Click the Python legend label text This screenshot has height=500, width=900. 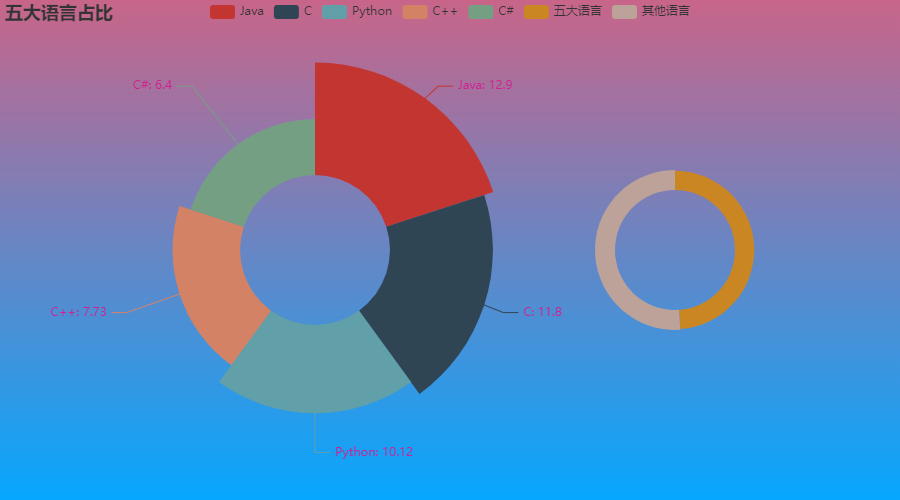[x=372, y=11]
